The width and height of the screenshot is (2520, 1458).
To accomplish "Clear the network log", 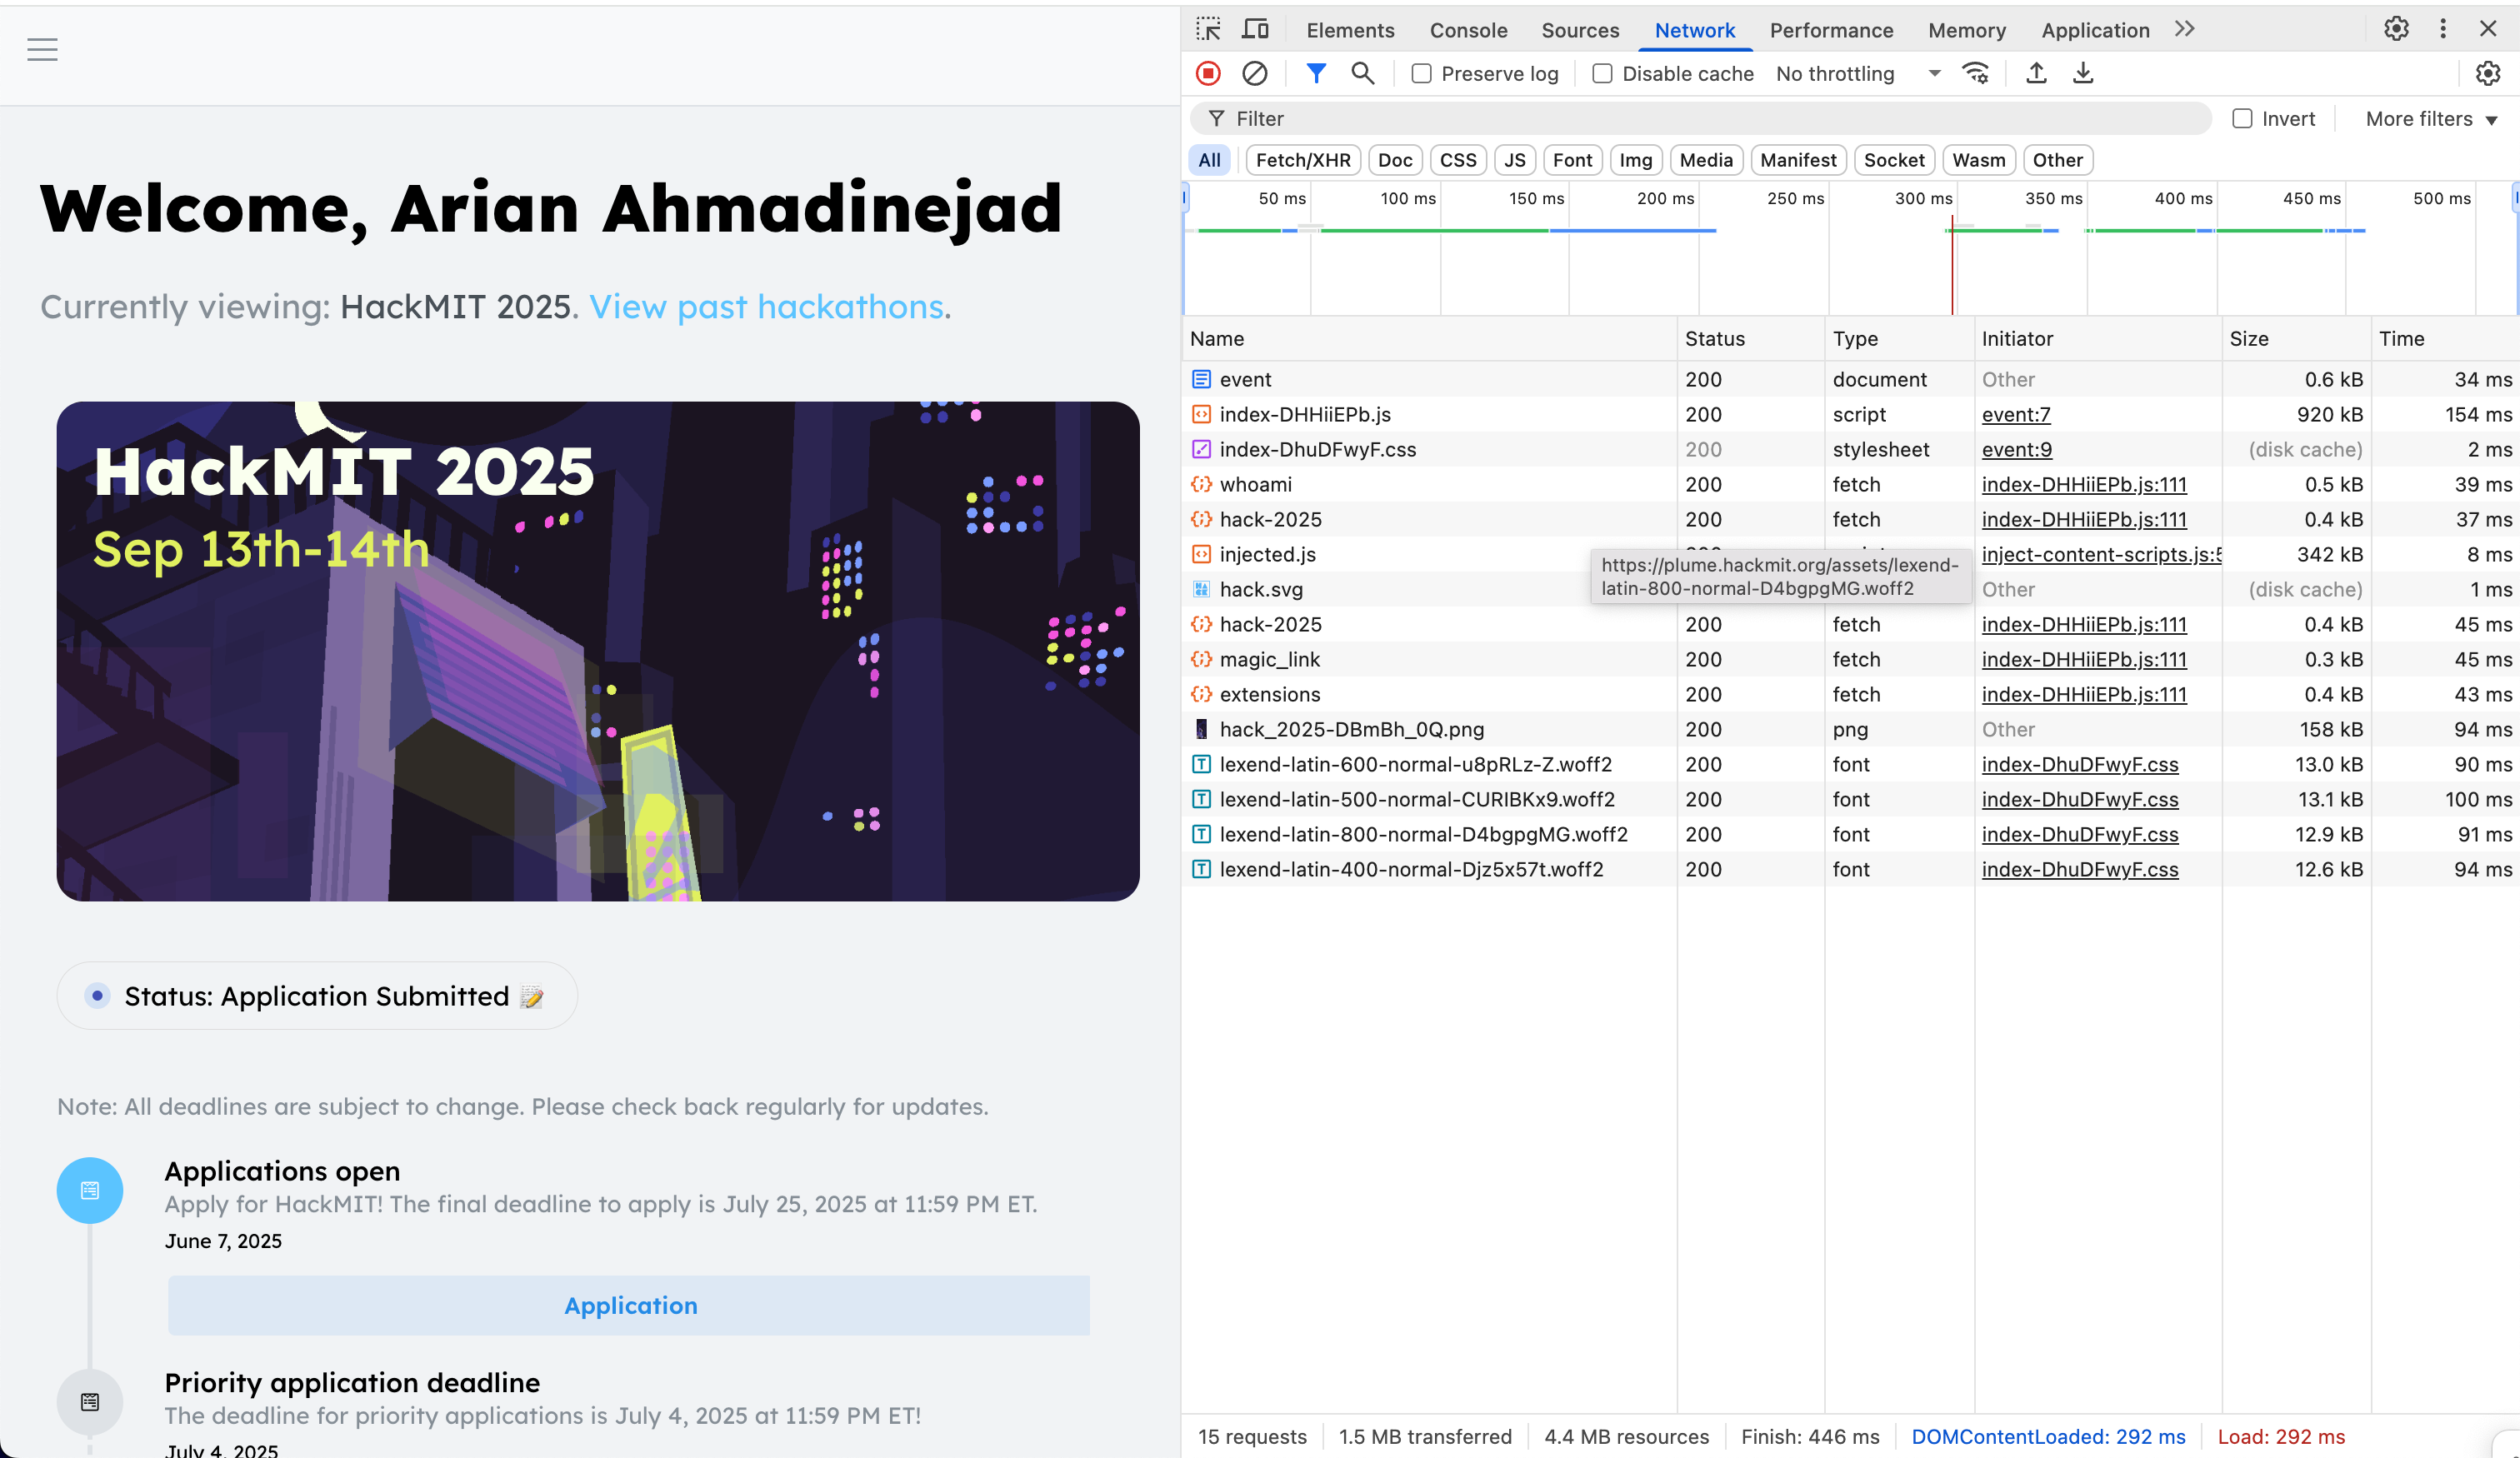I will pyautogui.click(x=1254, y=73).
